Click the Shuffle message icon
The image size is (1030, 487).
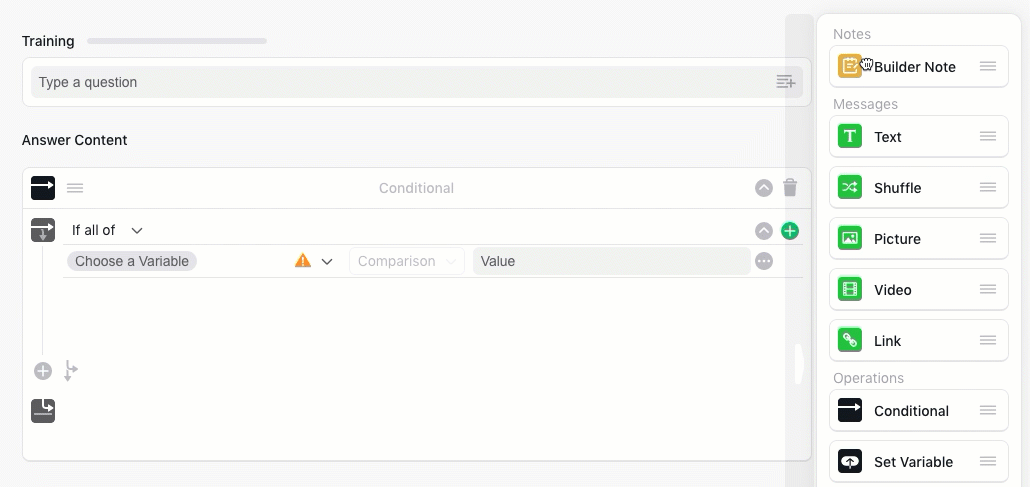click(850, 188)
